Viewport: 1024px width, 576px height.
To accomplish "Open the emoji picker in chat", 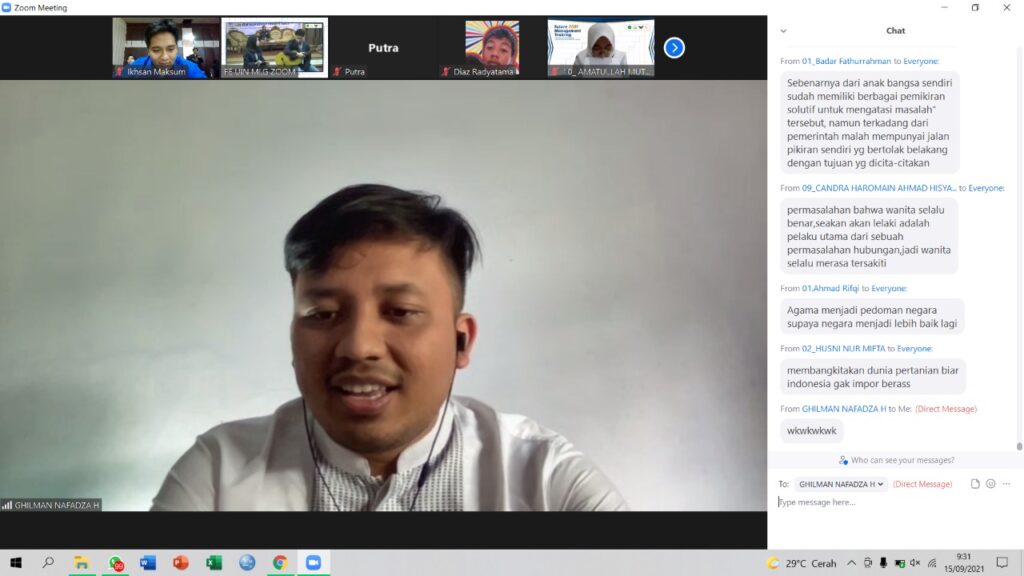I will [x=990, y=484].
